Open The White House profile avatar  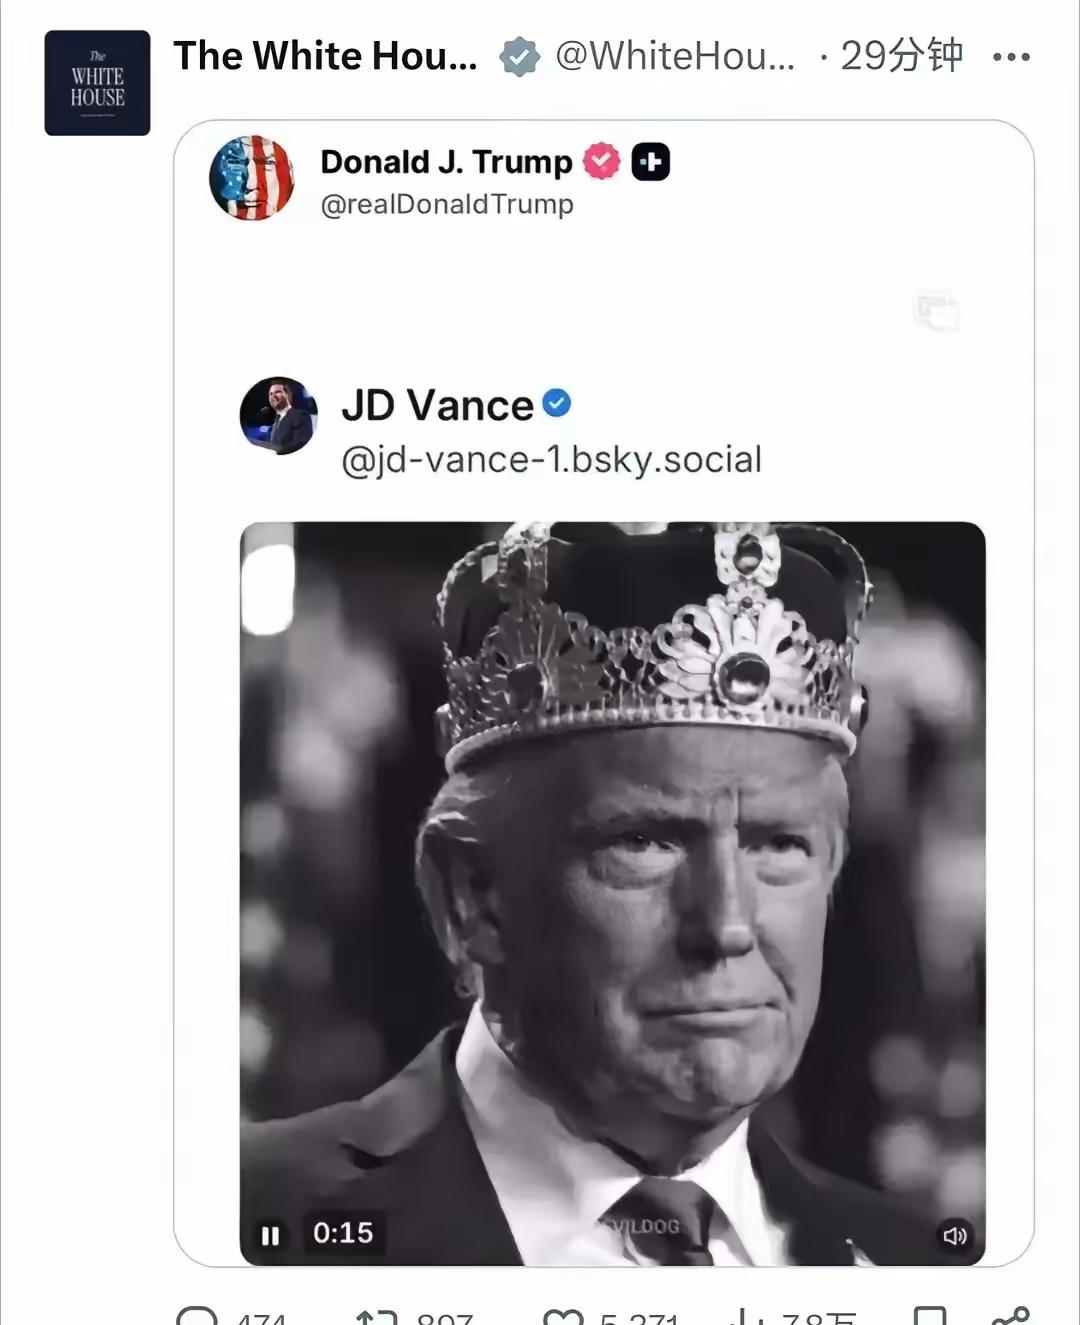pyautogui.click(x=97, y=83)
